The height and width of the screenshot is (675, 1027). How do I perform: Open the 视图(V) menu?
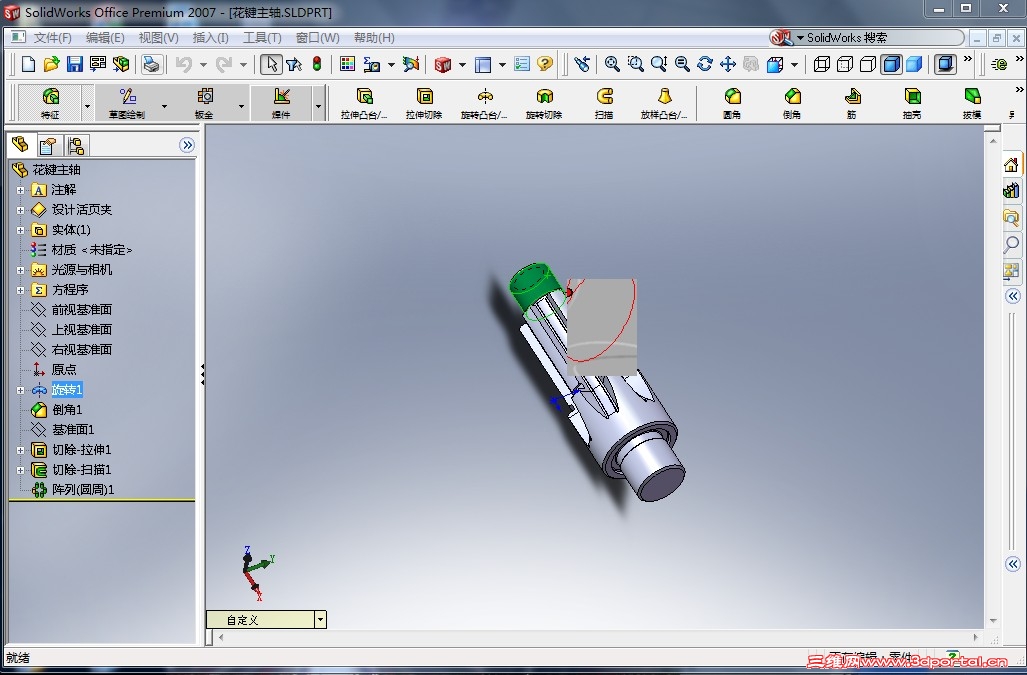point(159,38)
